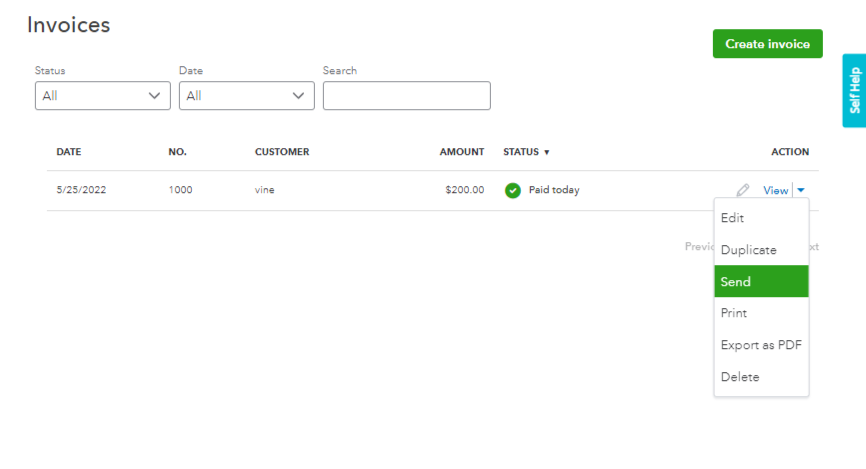Open the Date filter dropdown
Screen dimensions: 866x469
pos(246,96)
